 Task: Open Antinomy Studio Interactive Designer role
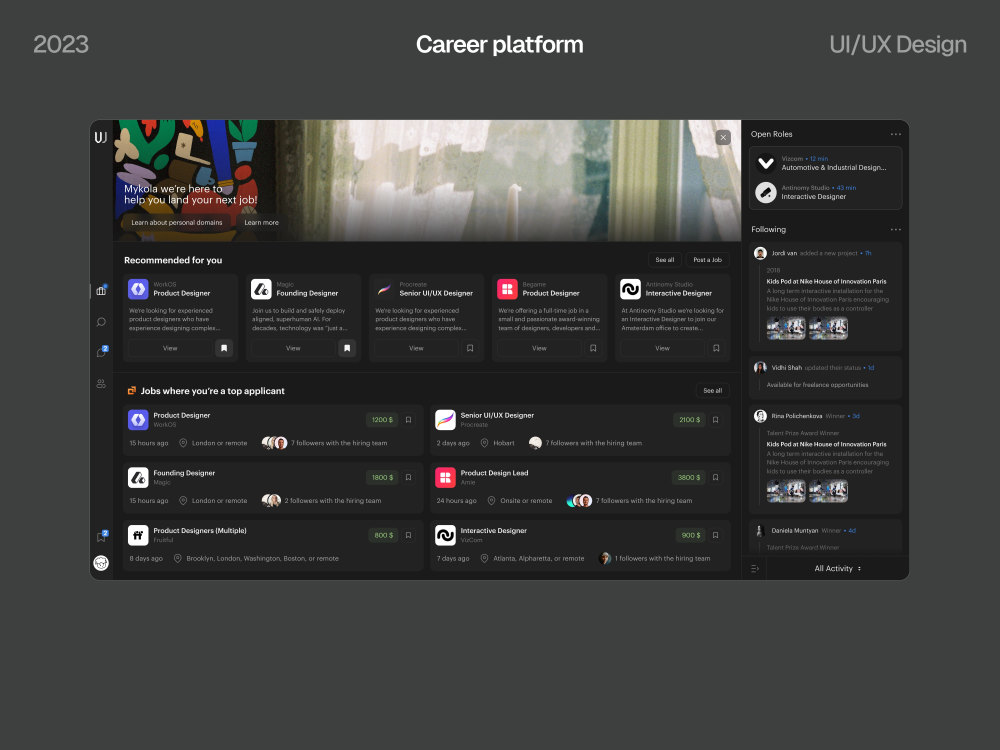point(826,192)
